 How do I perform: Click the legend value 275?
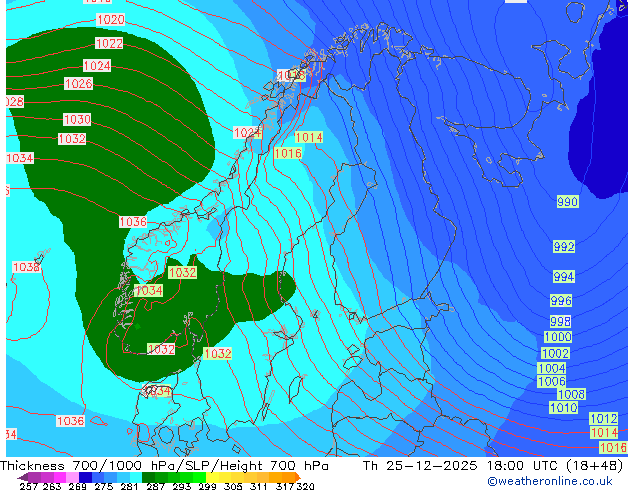[104, 486]
